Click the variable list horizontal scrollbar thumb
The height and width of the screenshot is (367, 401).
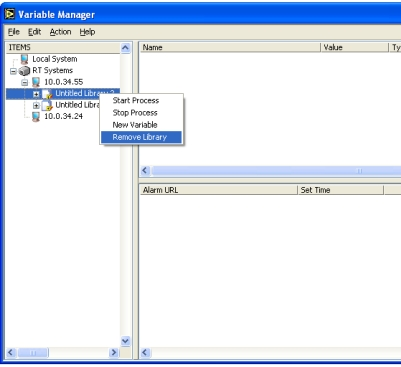pos(276,171)
